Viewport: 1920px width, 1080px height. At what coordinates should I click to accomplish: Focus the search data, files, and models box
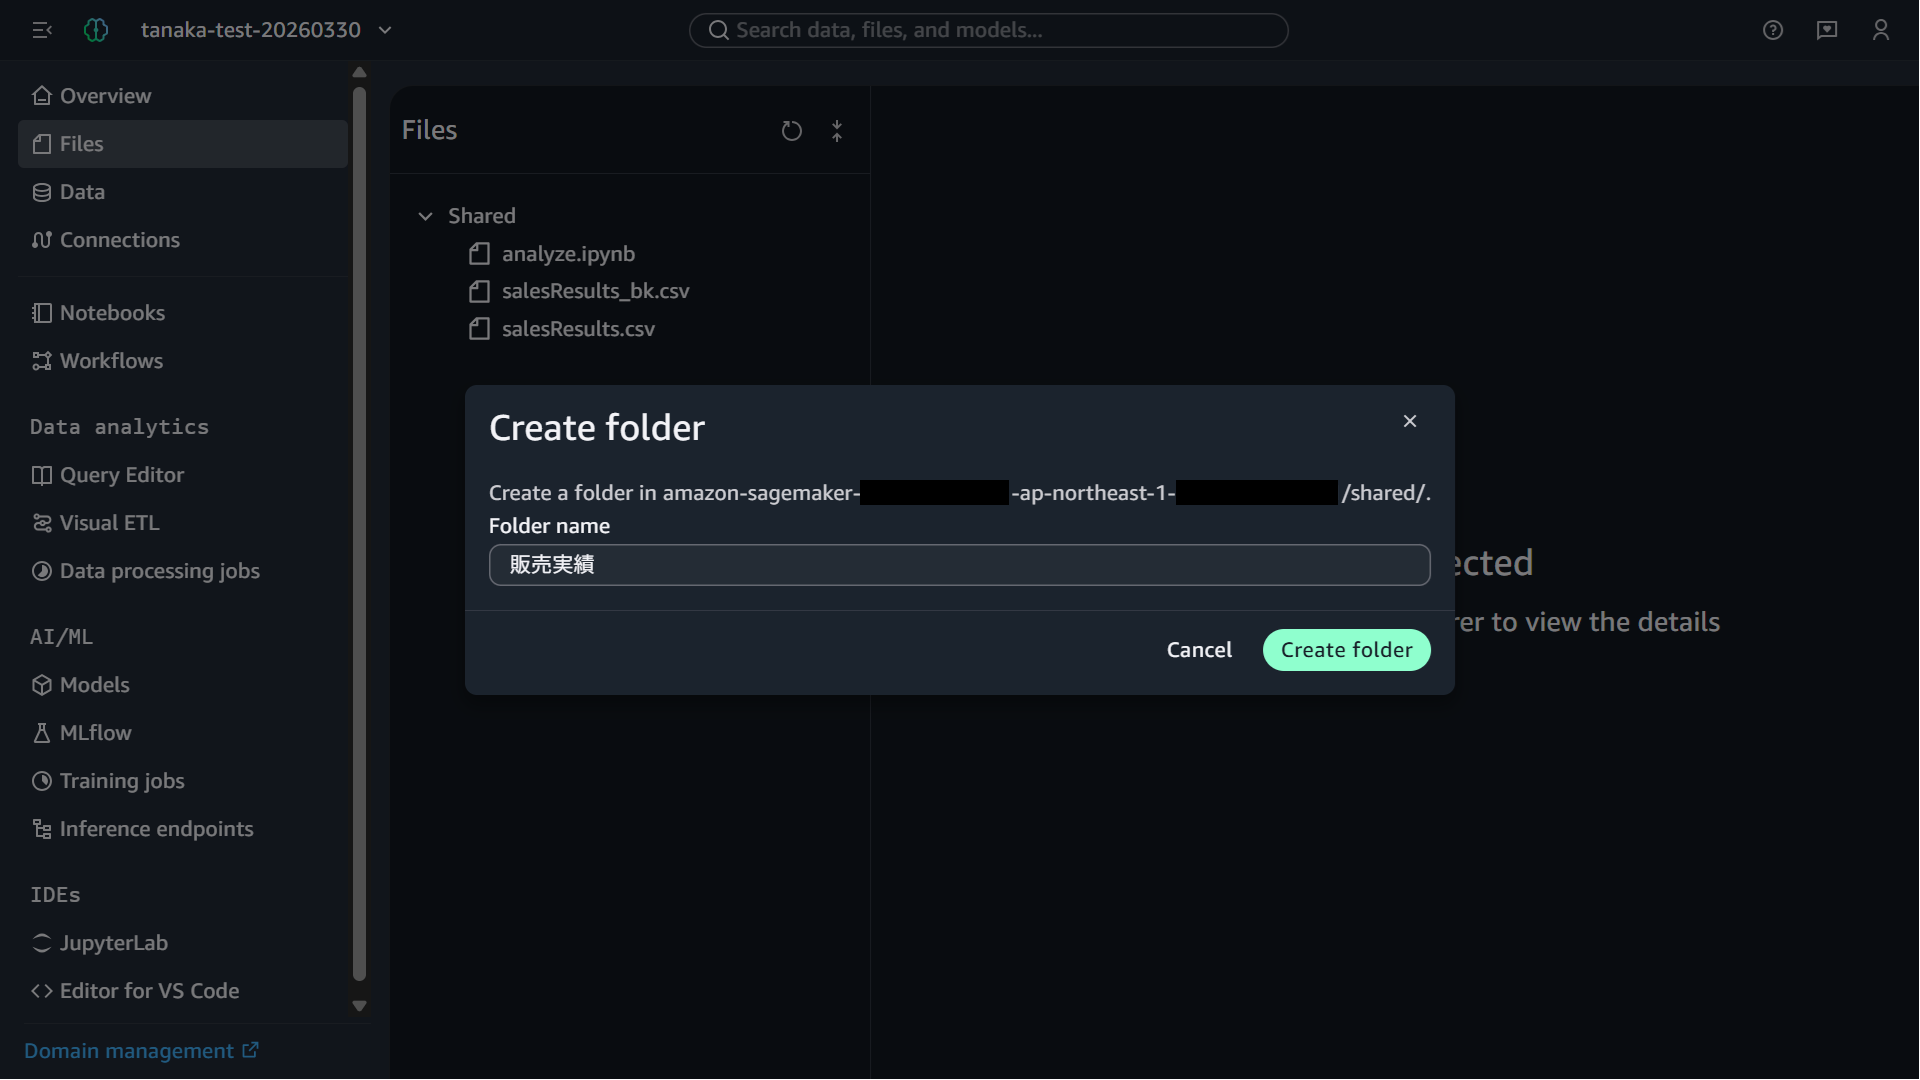(x=988, y=30)
